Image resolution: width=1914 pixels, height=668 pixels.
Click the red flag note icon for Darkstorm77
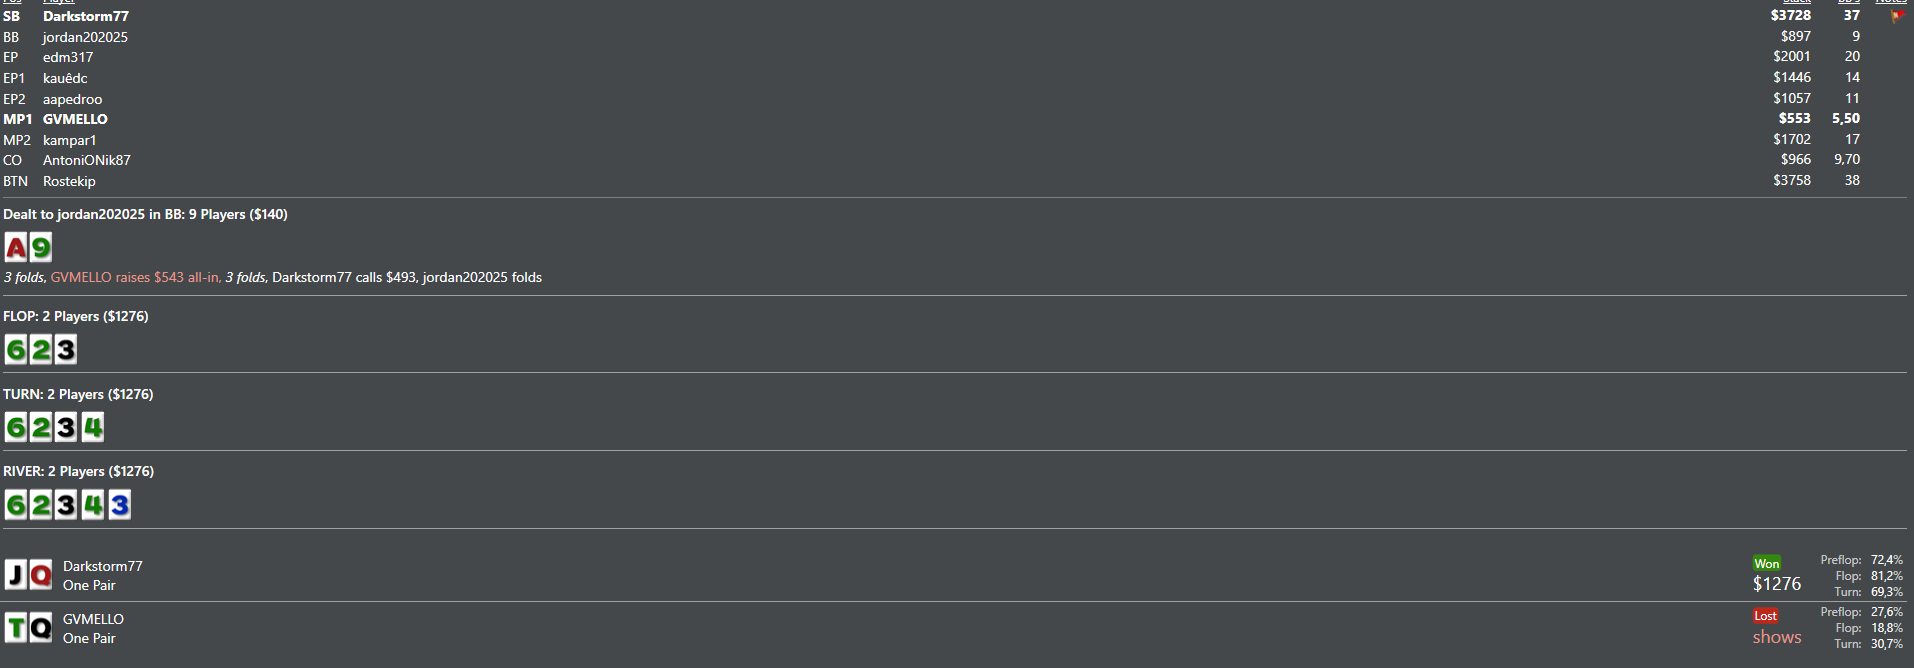[x=1896, y=16]
